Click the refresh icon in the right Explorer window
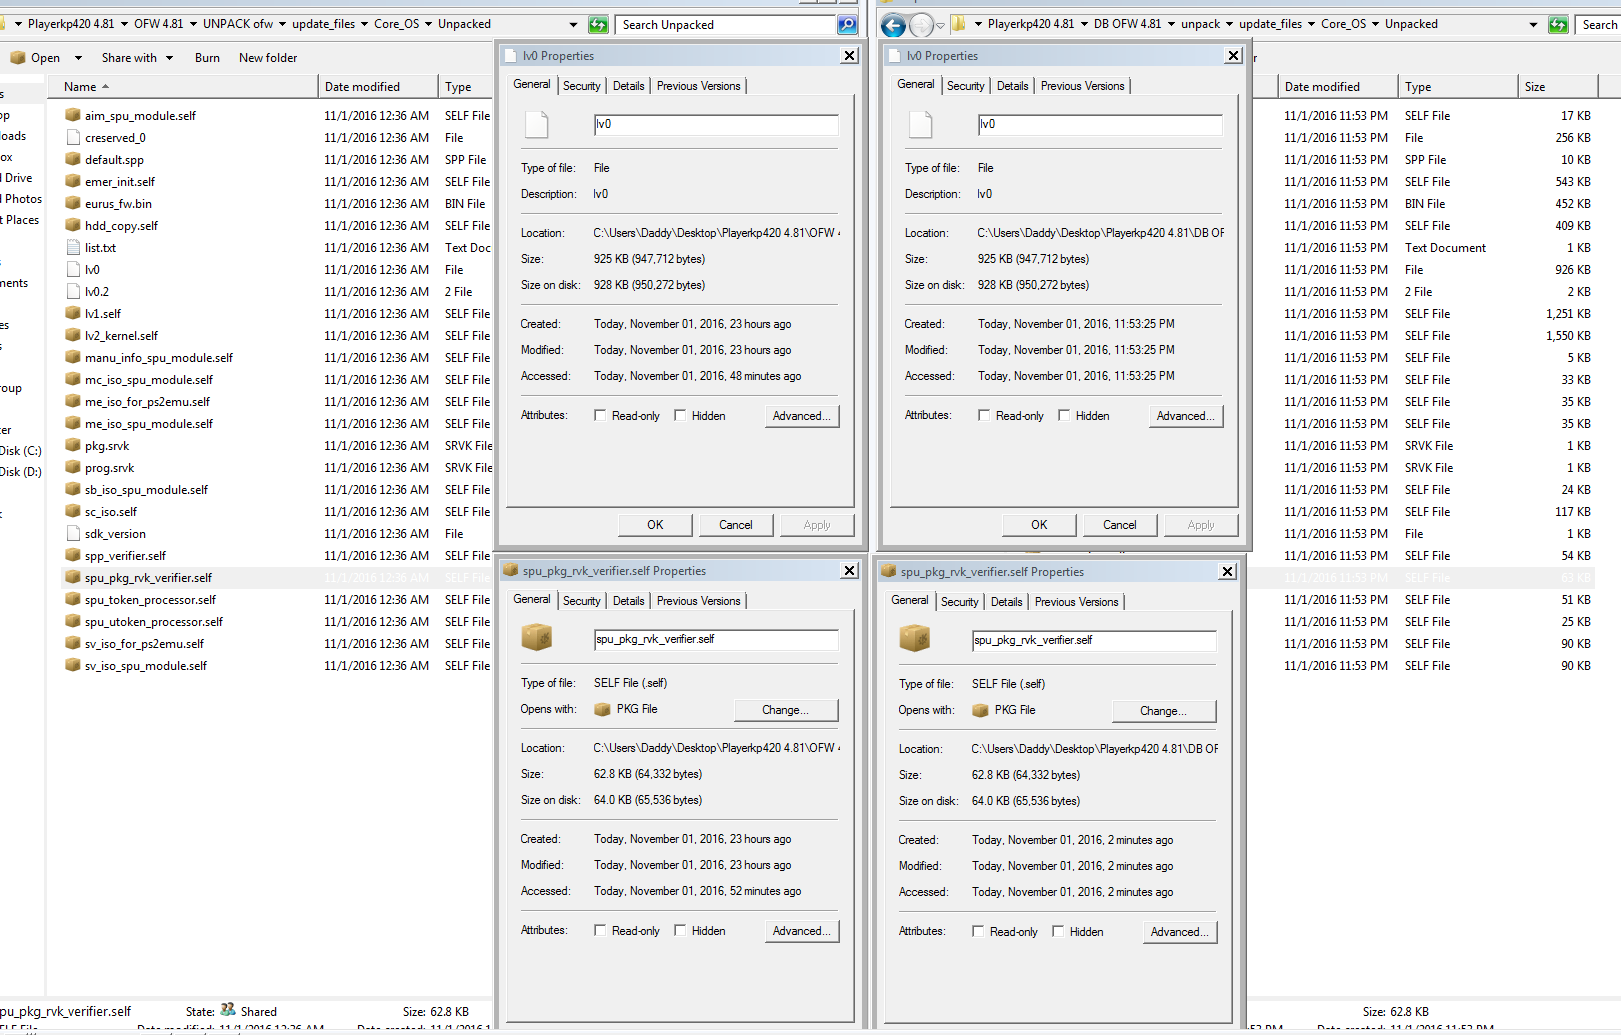 [1558, 24]
